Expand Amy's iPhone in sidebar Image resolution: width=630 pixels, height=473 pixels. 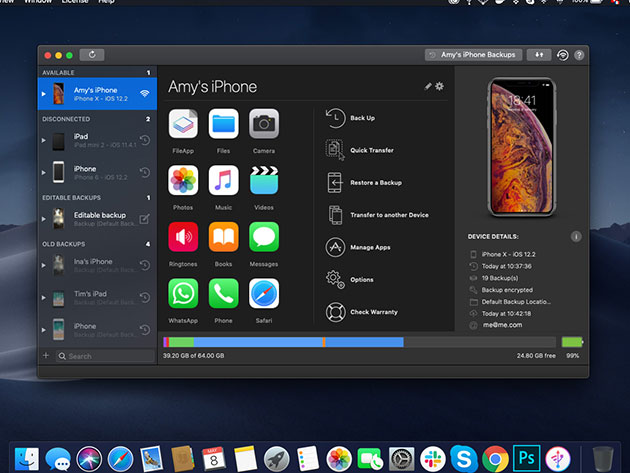43,94
